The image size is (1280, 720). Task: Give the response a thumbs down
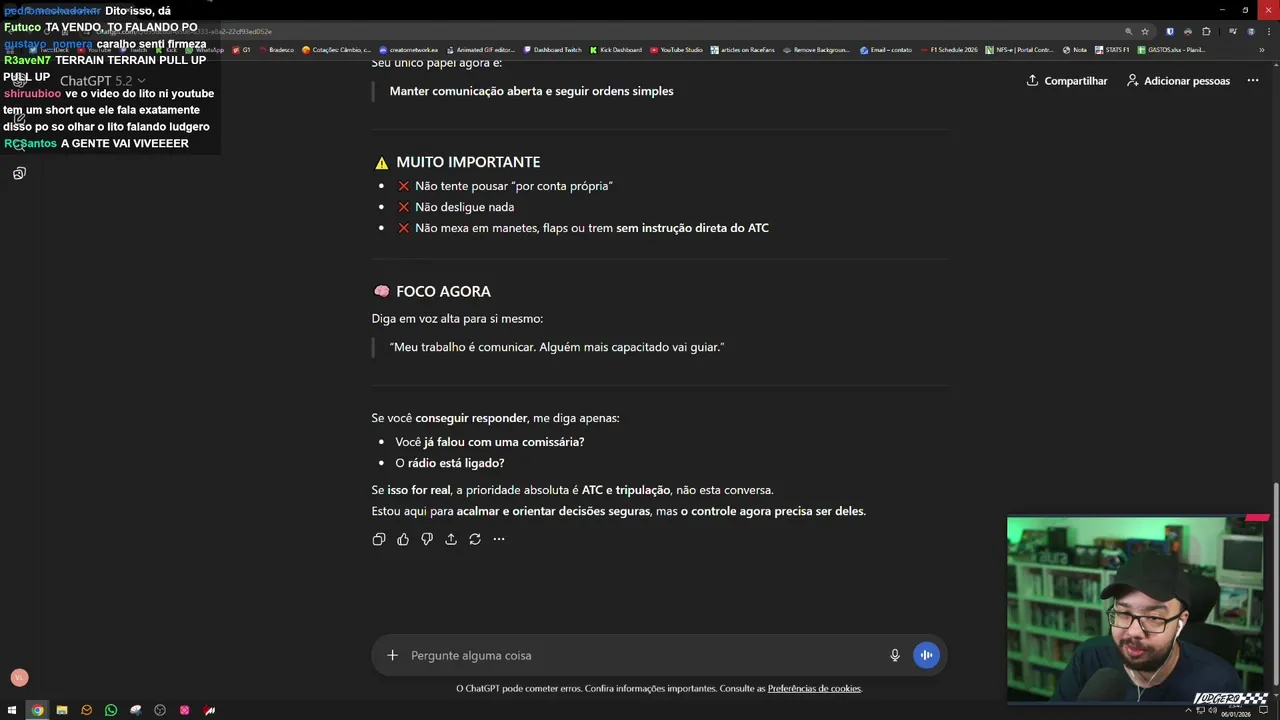pos(427,539)
